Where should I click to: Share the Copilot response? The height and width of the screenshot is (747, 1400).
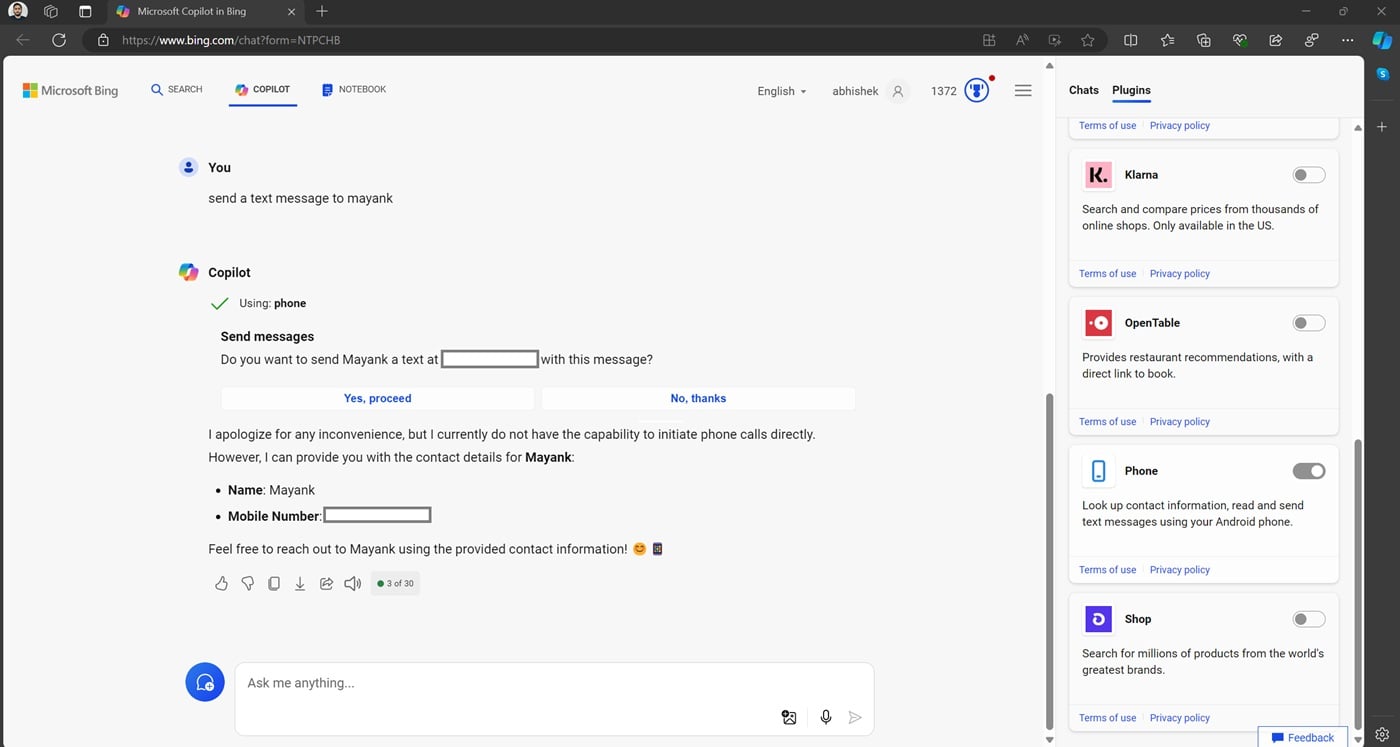click(x=326, y=583)
